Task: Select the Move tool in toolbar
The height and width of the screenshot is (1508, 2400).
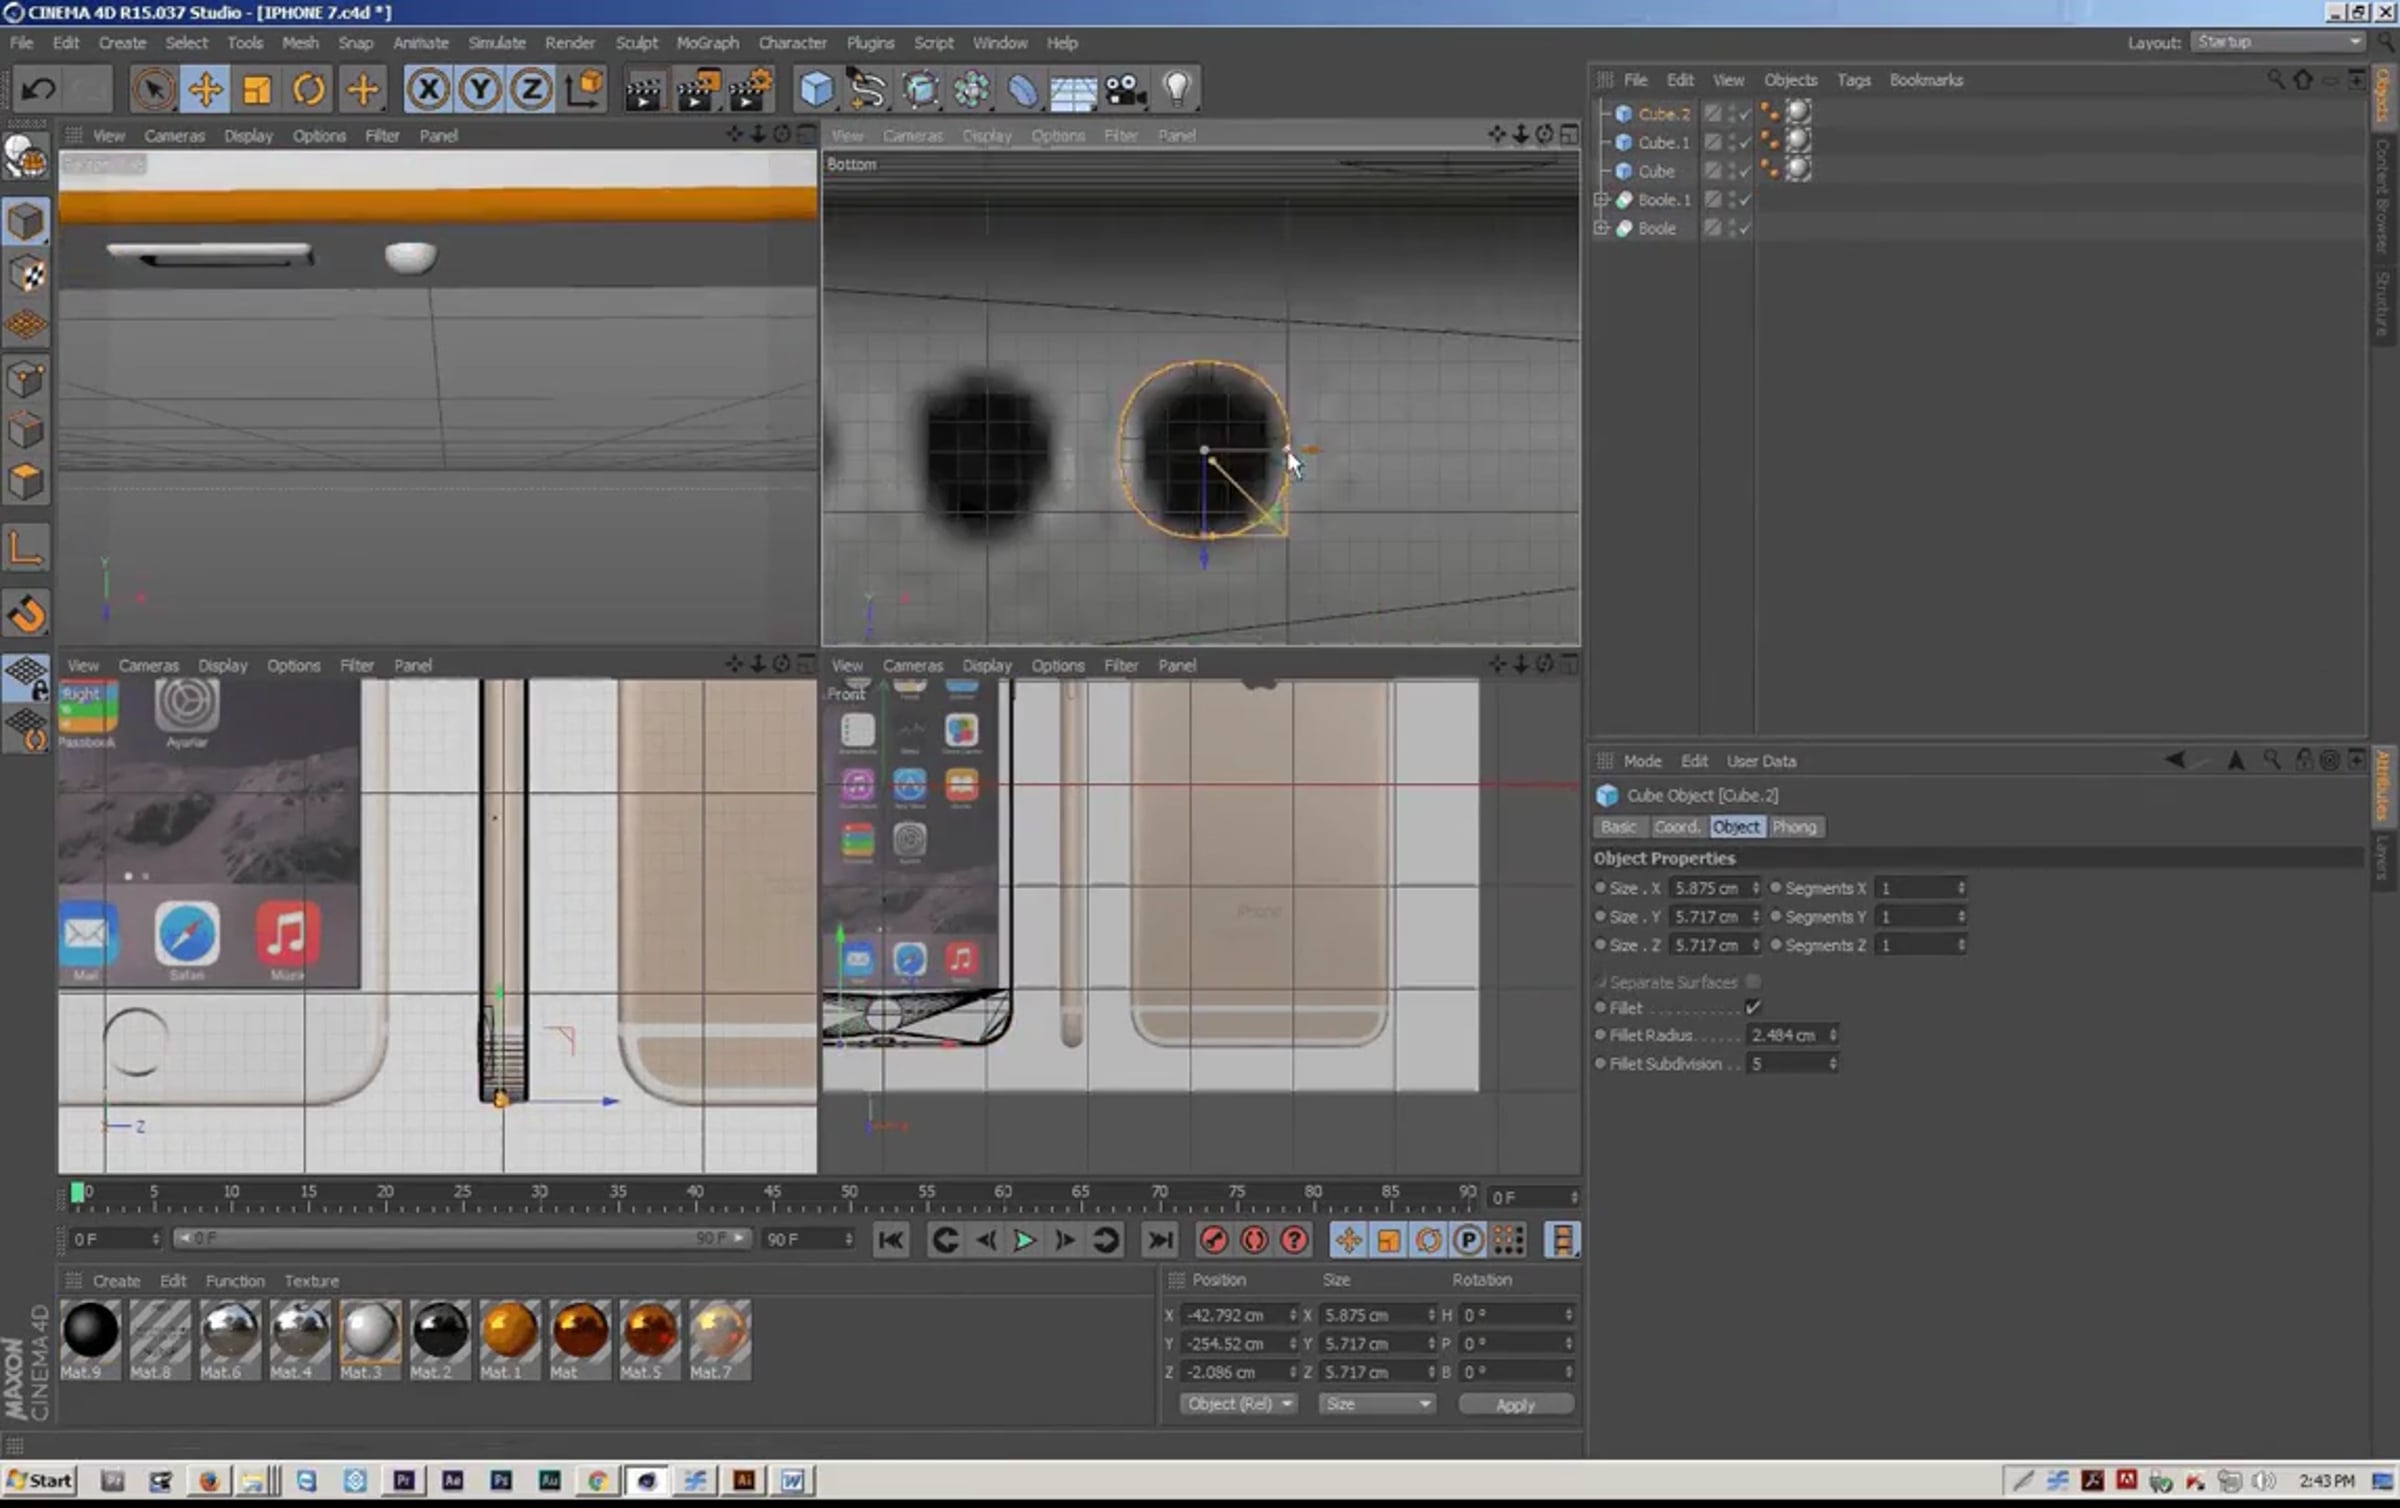Action: pos(205,90)
